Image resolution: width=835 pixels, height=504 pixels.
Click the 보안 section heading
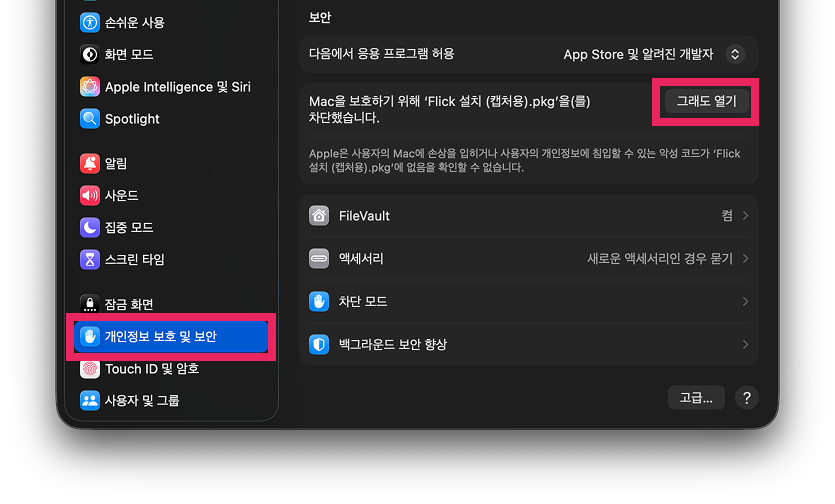pos(320,18)
